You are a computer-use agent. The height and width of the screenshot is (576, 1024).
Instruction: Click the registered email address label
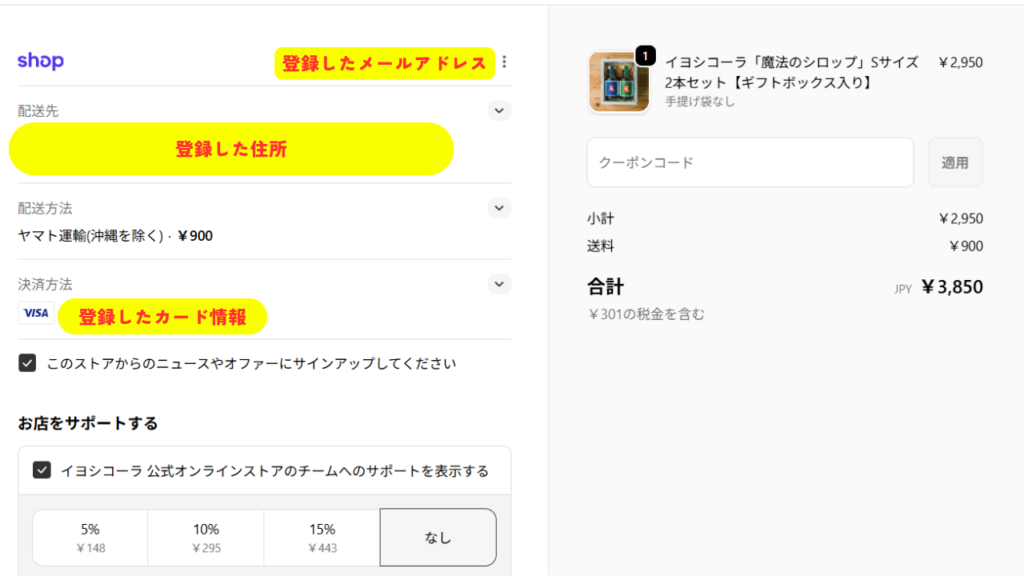[x=385, y=63]
